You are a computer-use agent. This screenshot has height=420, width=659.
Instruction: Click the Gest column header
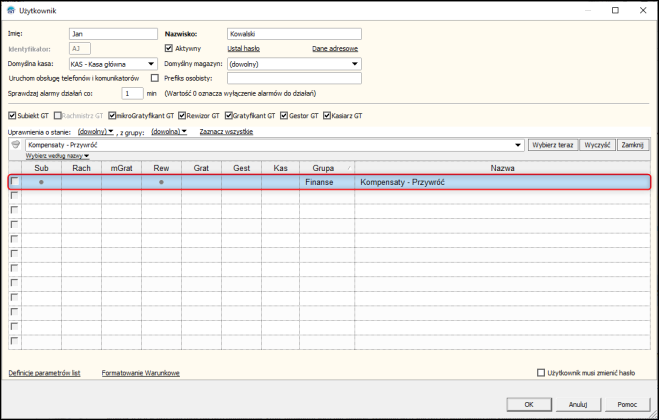click(241, 168)
